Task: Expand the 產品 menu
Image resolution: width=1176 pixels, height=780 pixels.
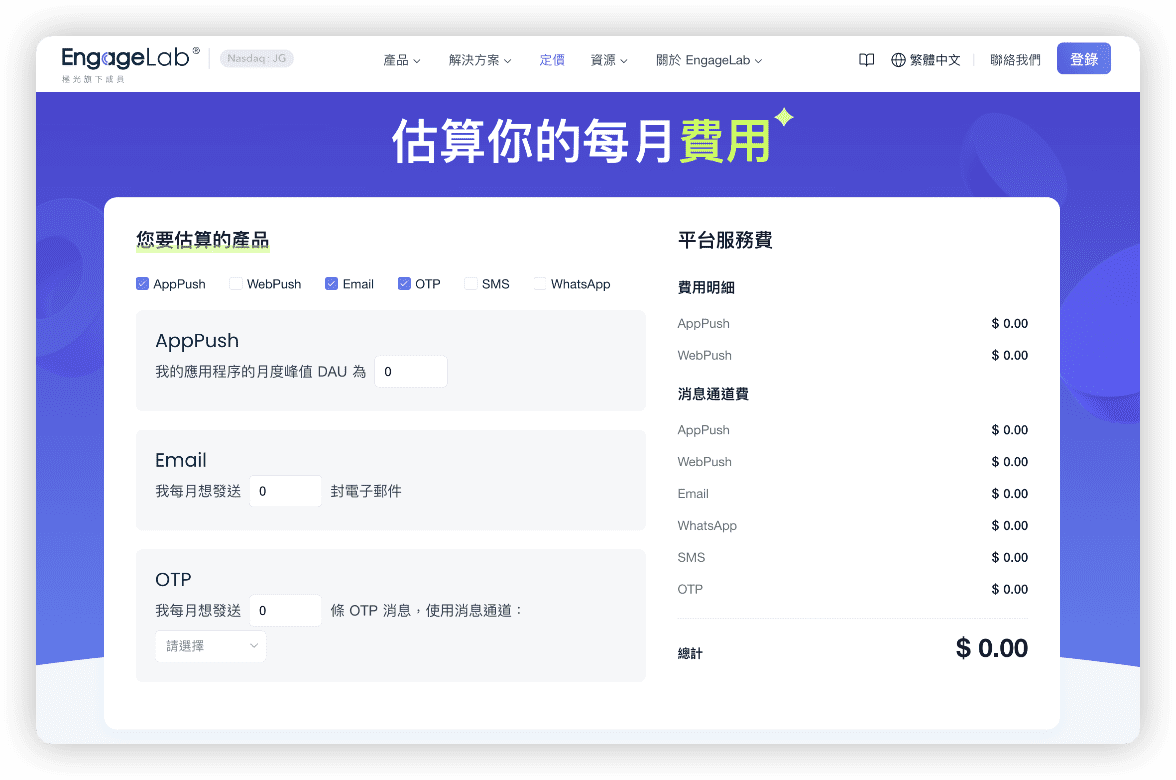Action: (401, 60)
